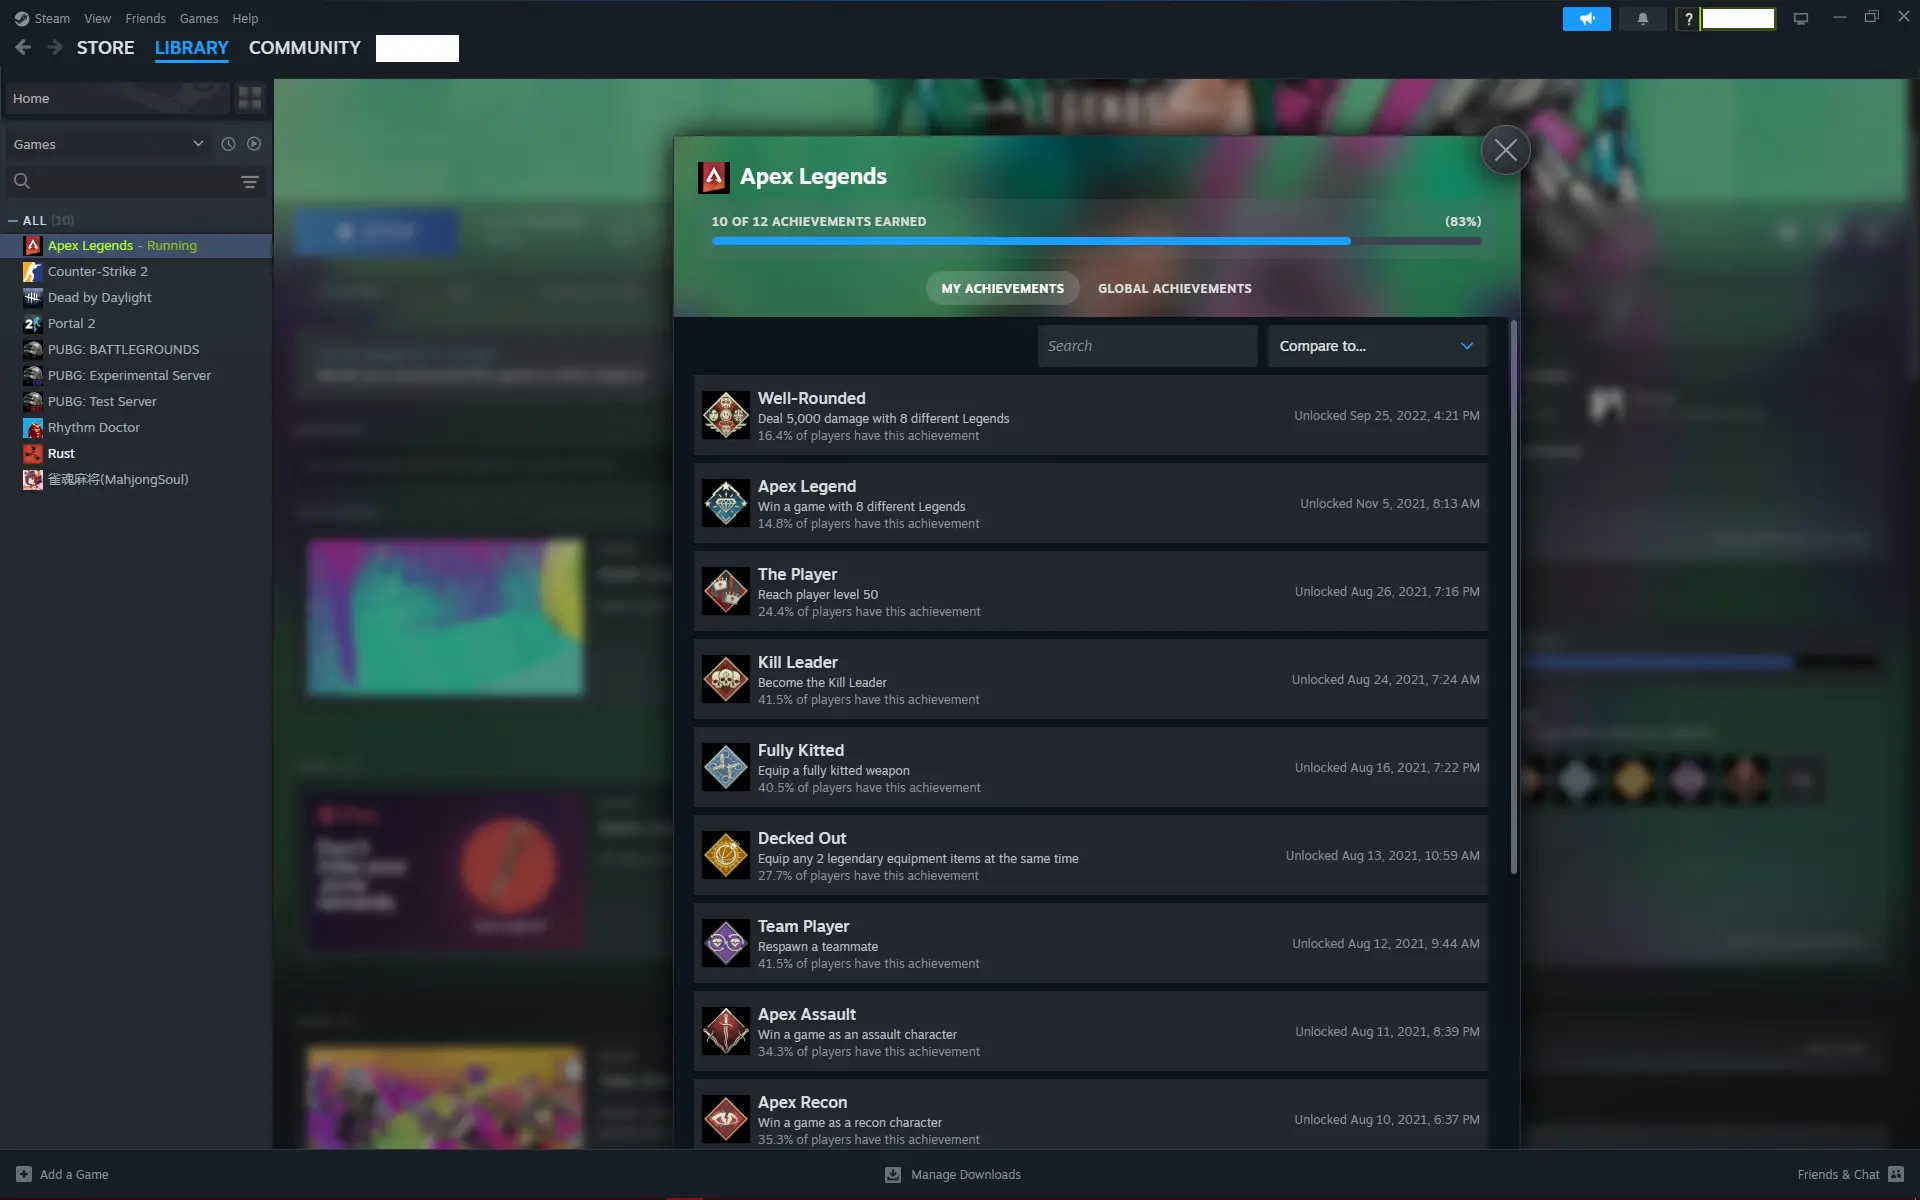This screenshot has height=1200, width=1920.
Task: Open the Friends menu in the menu bar
Action: (x=145, y=18)
